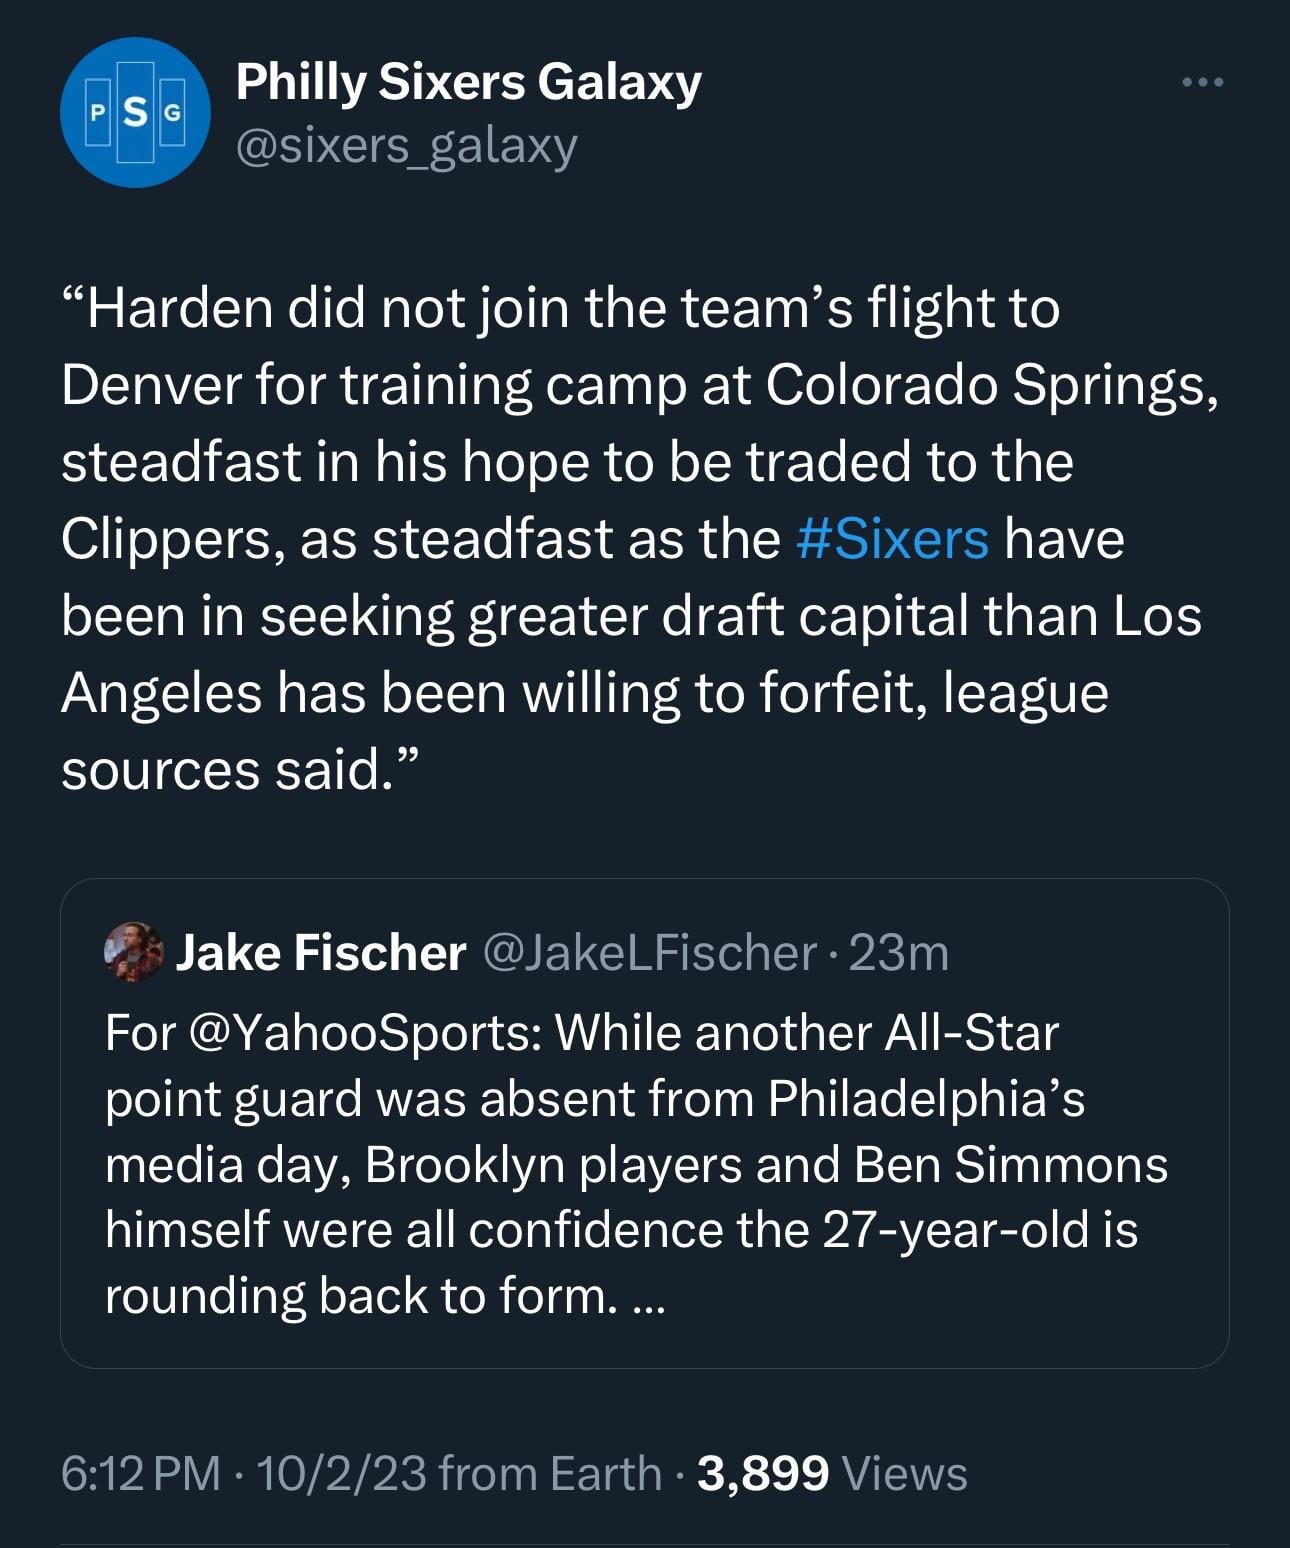View the 3,899 Views count
Viewport: 1290px width, 1548px height.
pos(832,1473)
